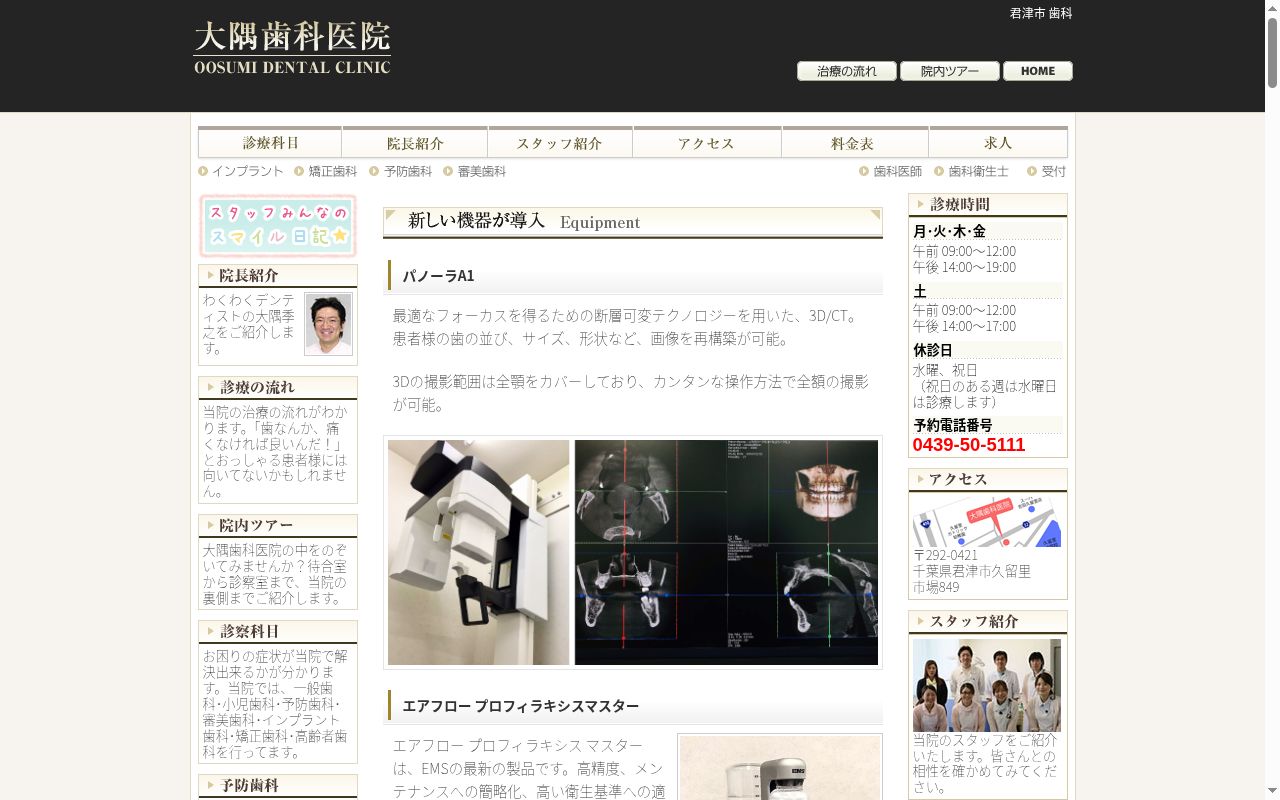Follow the 受付 recruitment link

pyautogui.click(x=1047, y=171)
